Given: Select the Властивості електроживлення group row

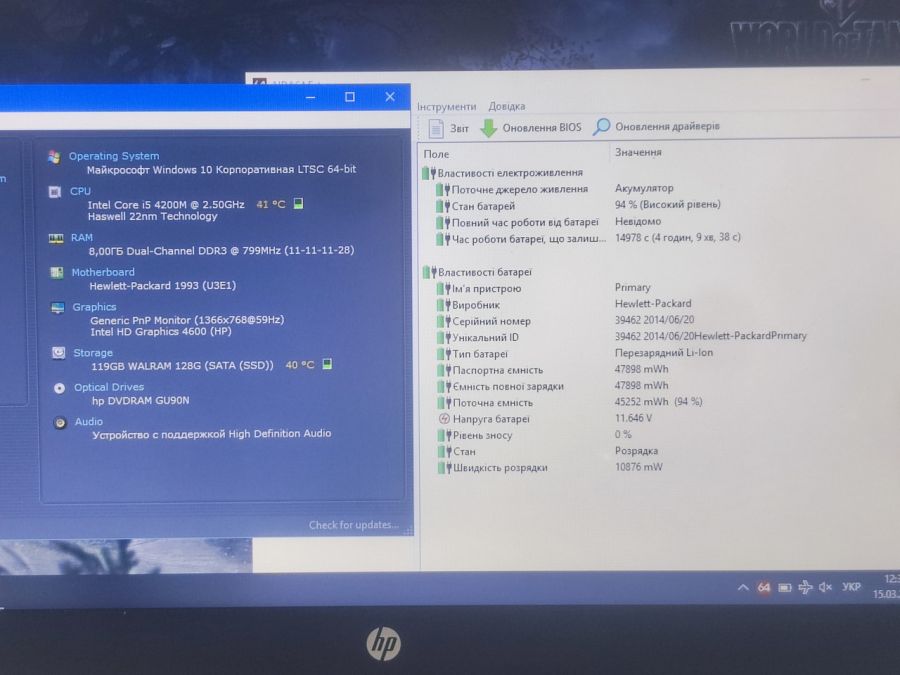Looking at the screenshot, I should pyautogui.click(x=503, y=173).
